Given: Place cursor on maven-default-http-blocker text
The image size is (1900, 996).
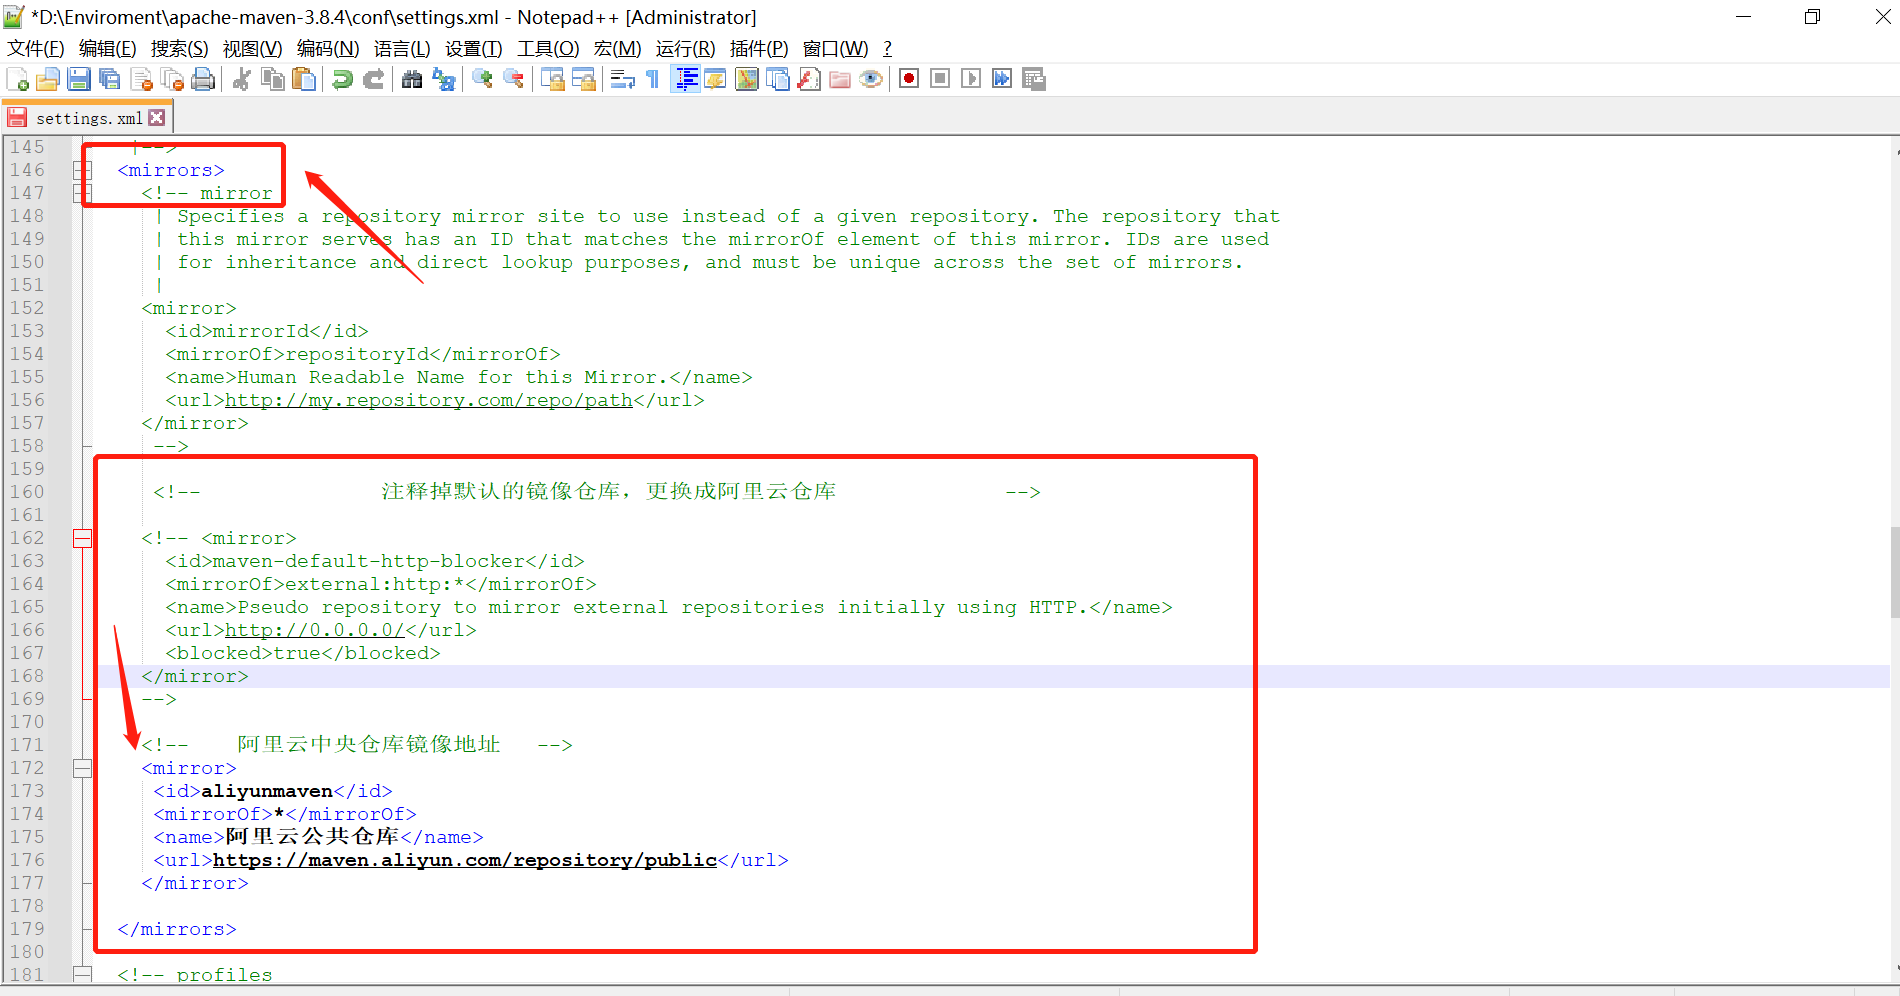Looking at the screenshot, I should coord(369,561).
